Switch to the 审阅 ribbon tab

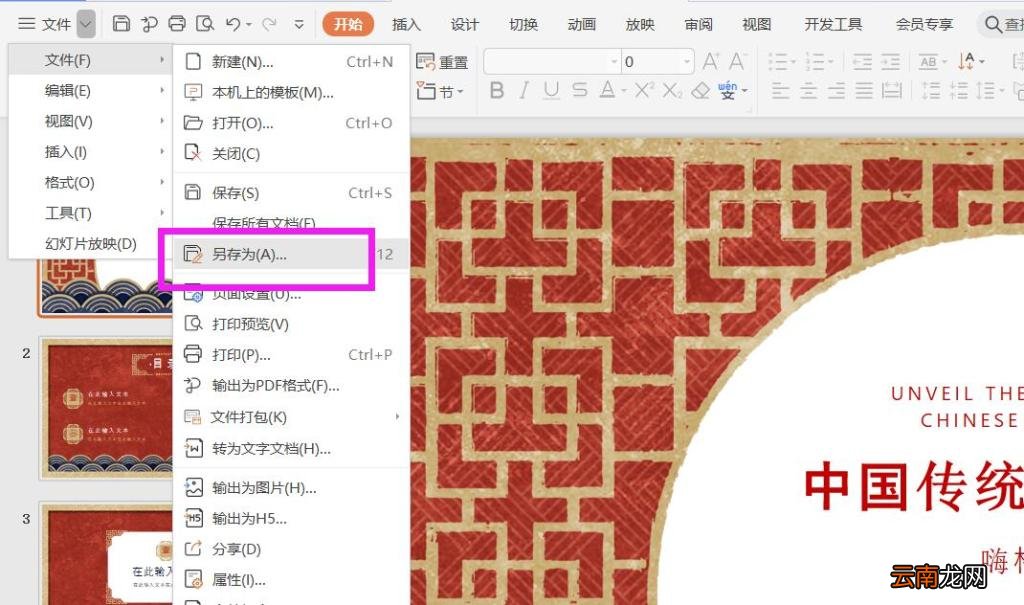tap(698, 24)
